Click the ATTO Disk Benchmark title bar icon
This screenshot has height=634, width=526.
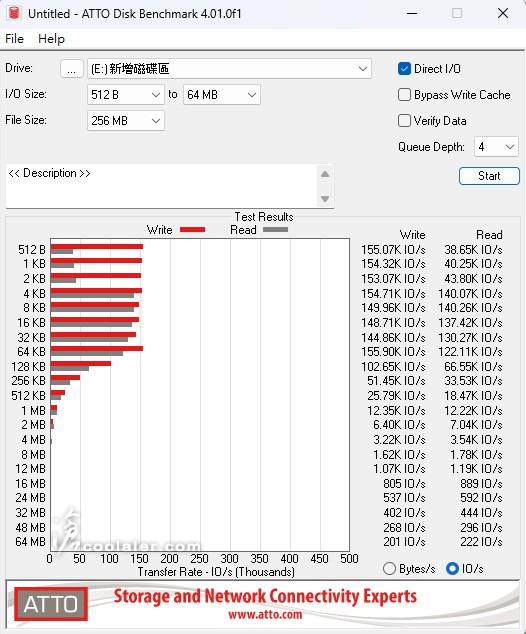[14, 13]
